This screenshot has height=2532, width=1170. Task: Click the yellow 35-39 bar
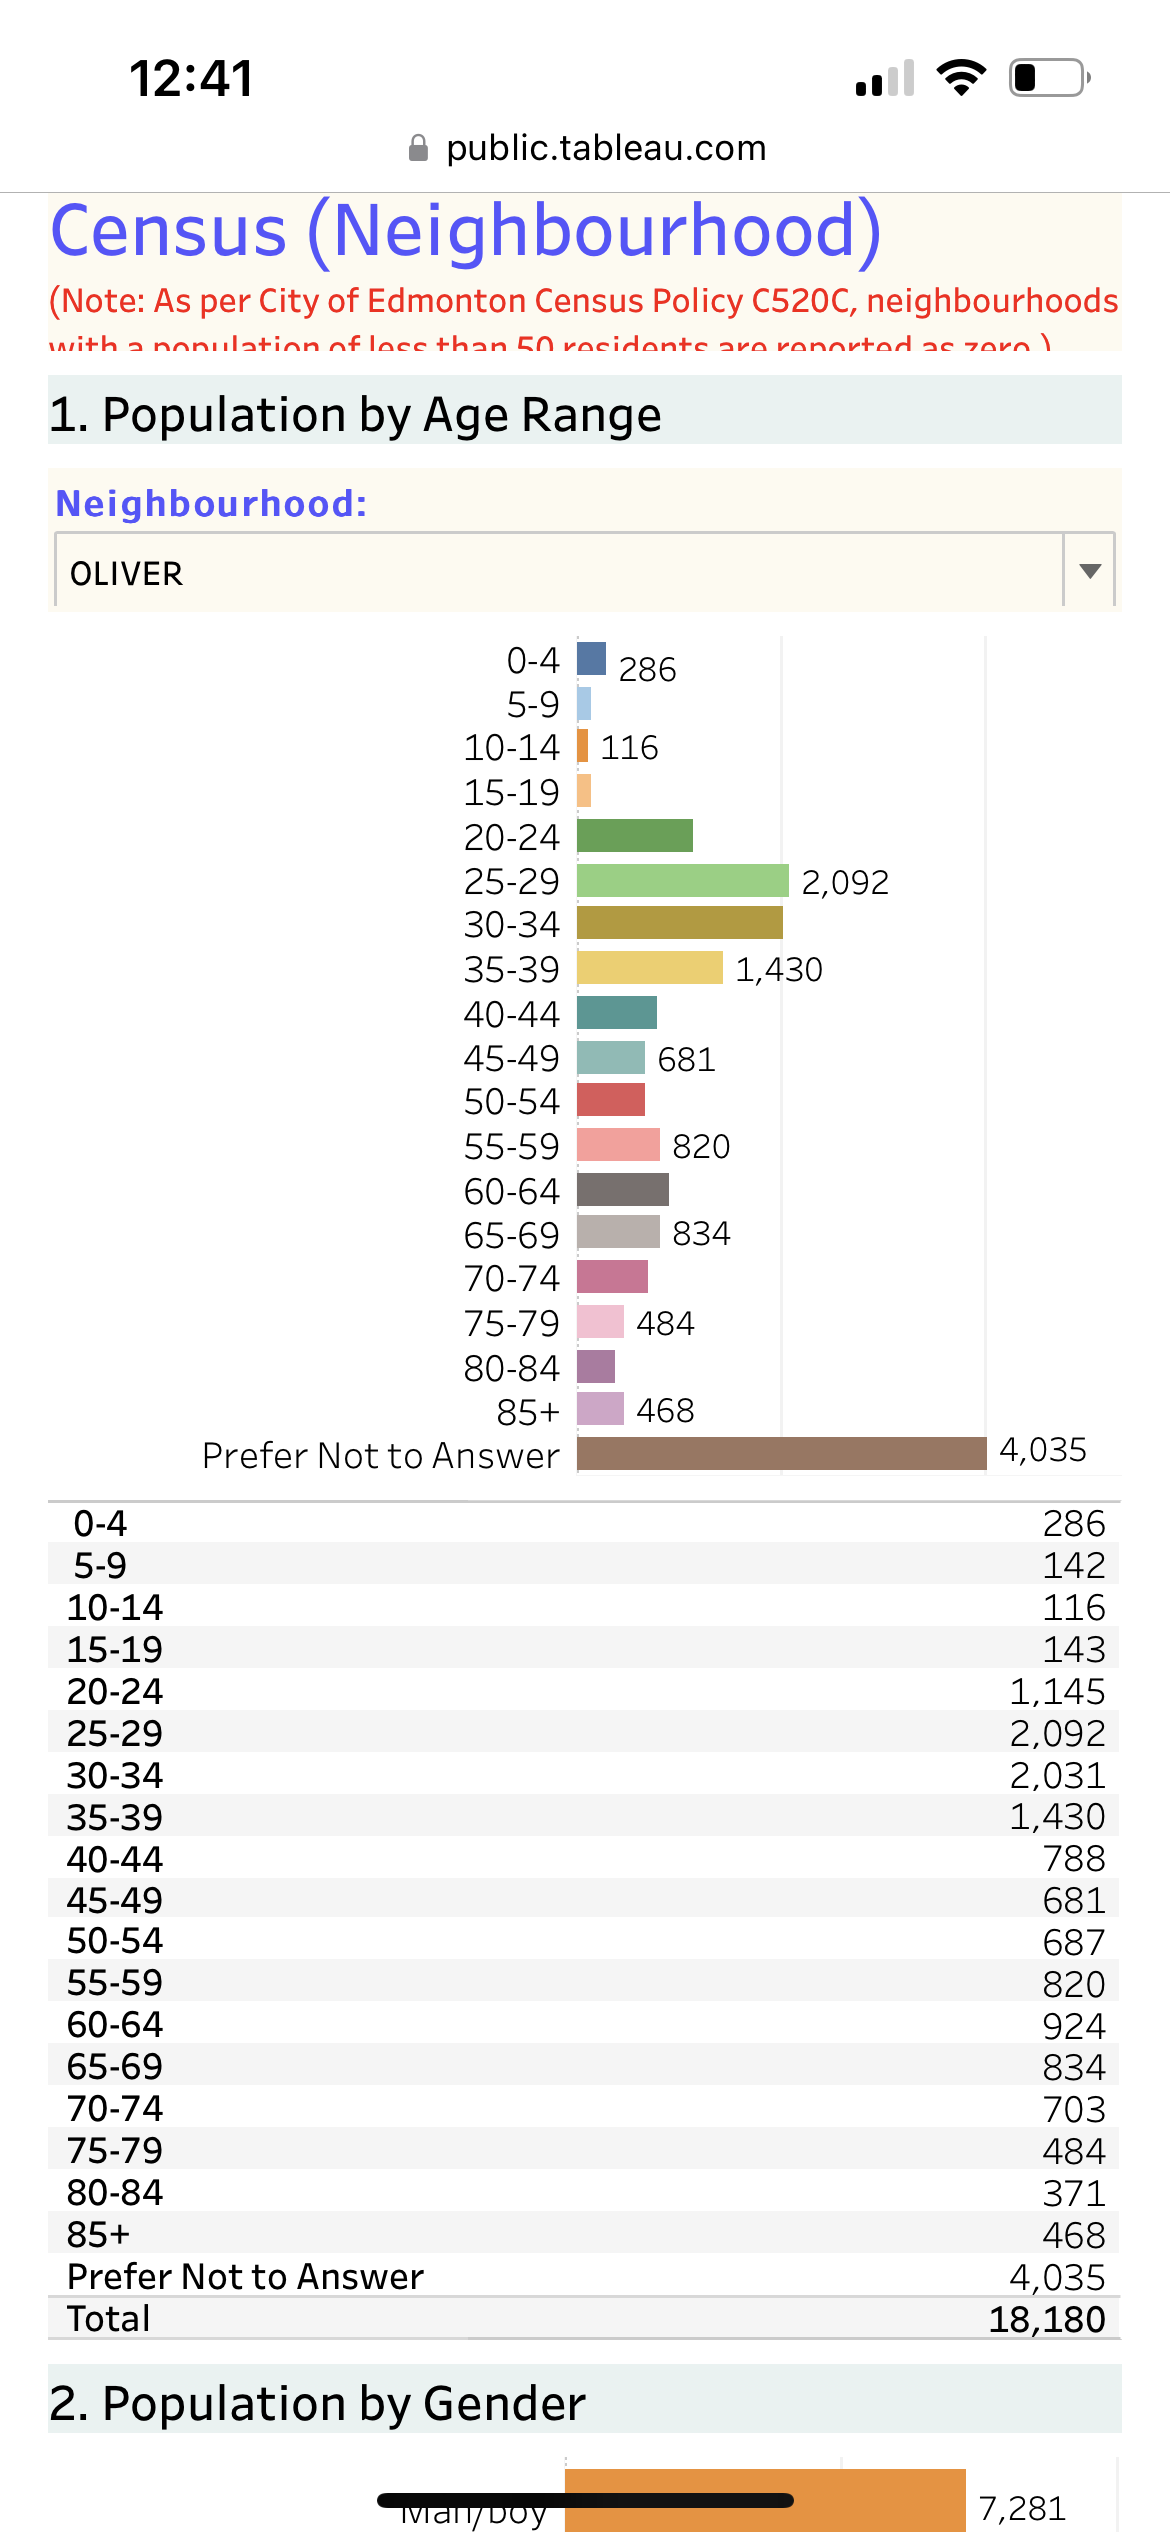(x=649, y=968)
